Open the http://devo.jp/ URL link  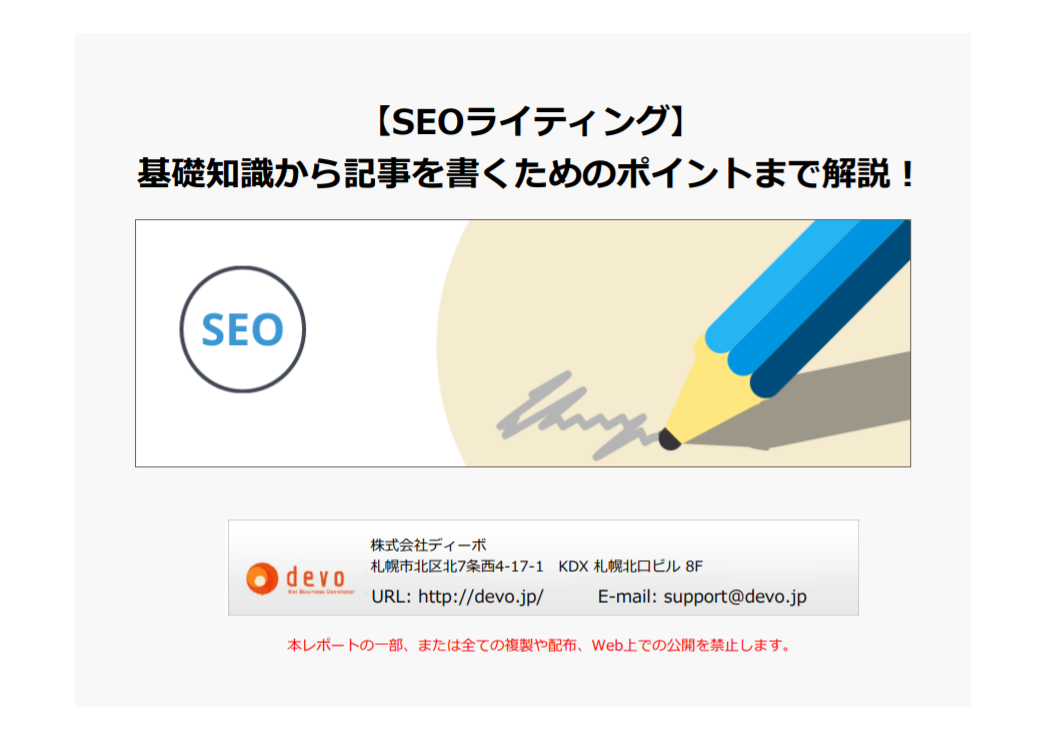click(x=480, y=596)
